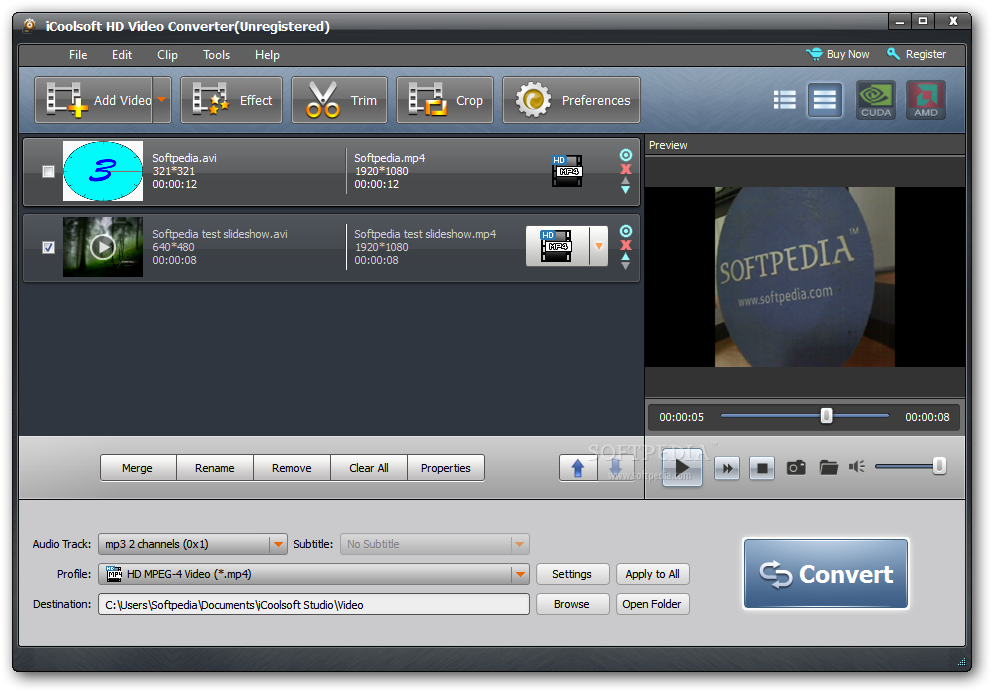The width and height of the screenshot is (992, 692).
Task: Toggle NVIDIA CUDA acceleration
Action: tap(876, 100)
